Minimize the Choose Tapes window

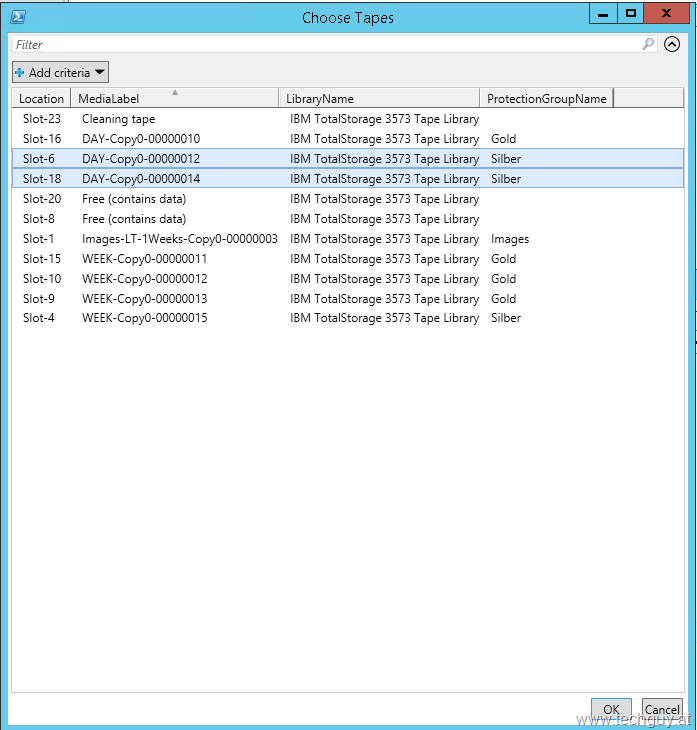tap(603, 14)
